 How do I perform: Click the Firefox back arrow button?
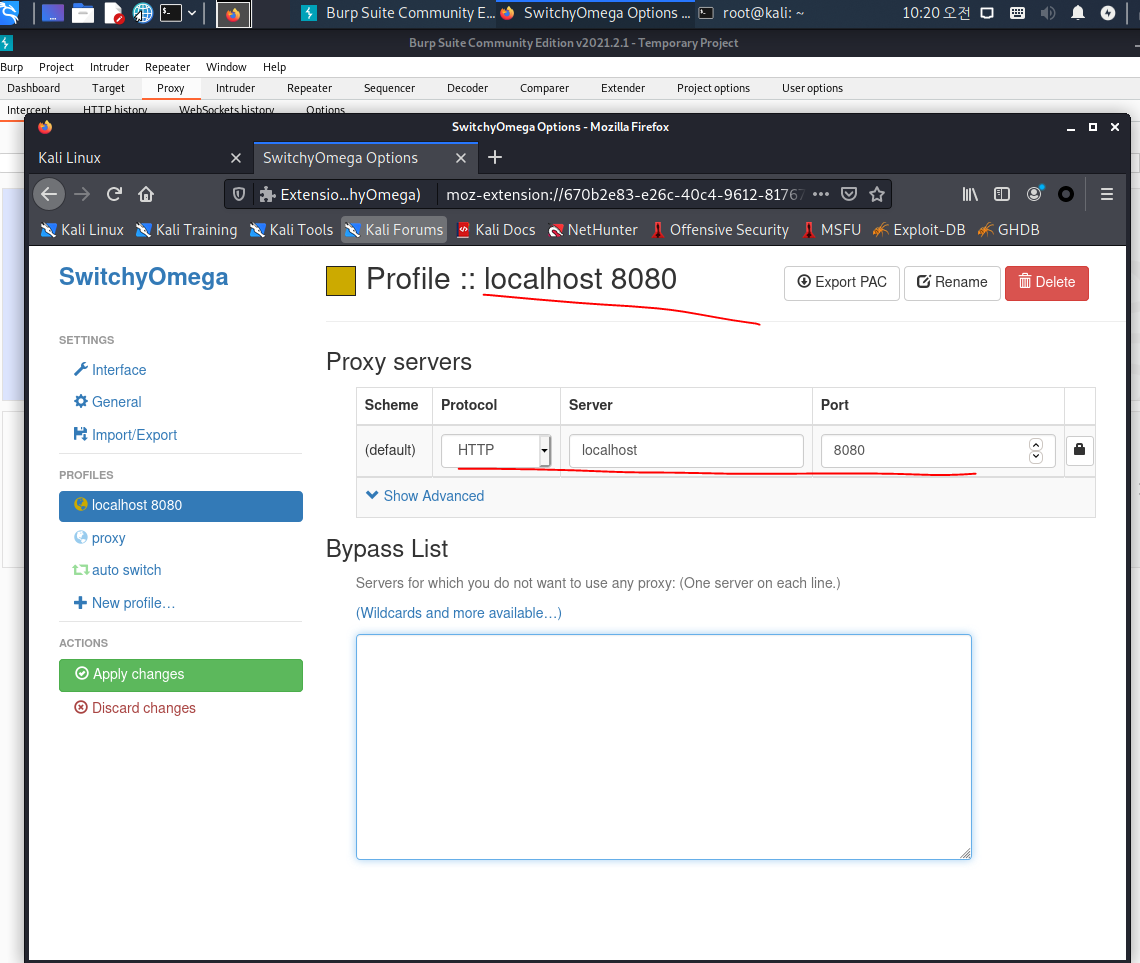(x=49, y=194)
